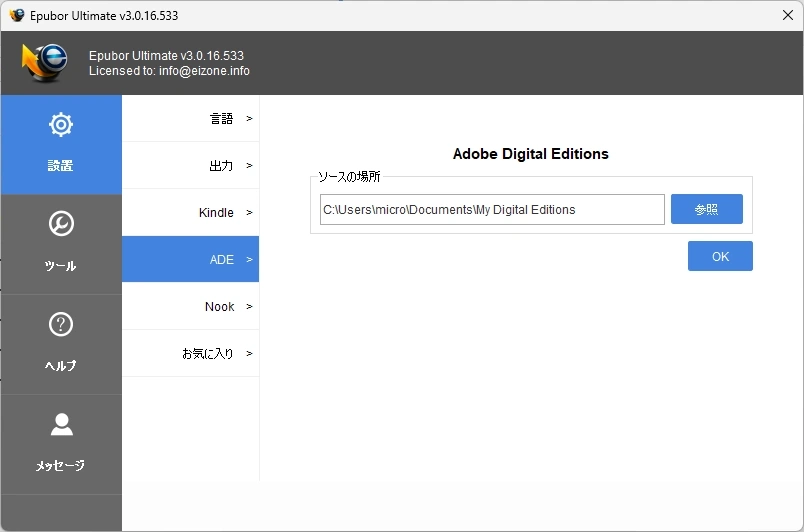Click the 参照 browse button
Image resolution: width=804 pixels, height=532 pixels.
pos(707,209)
